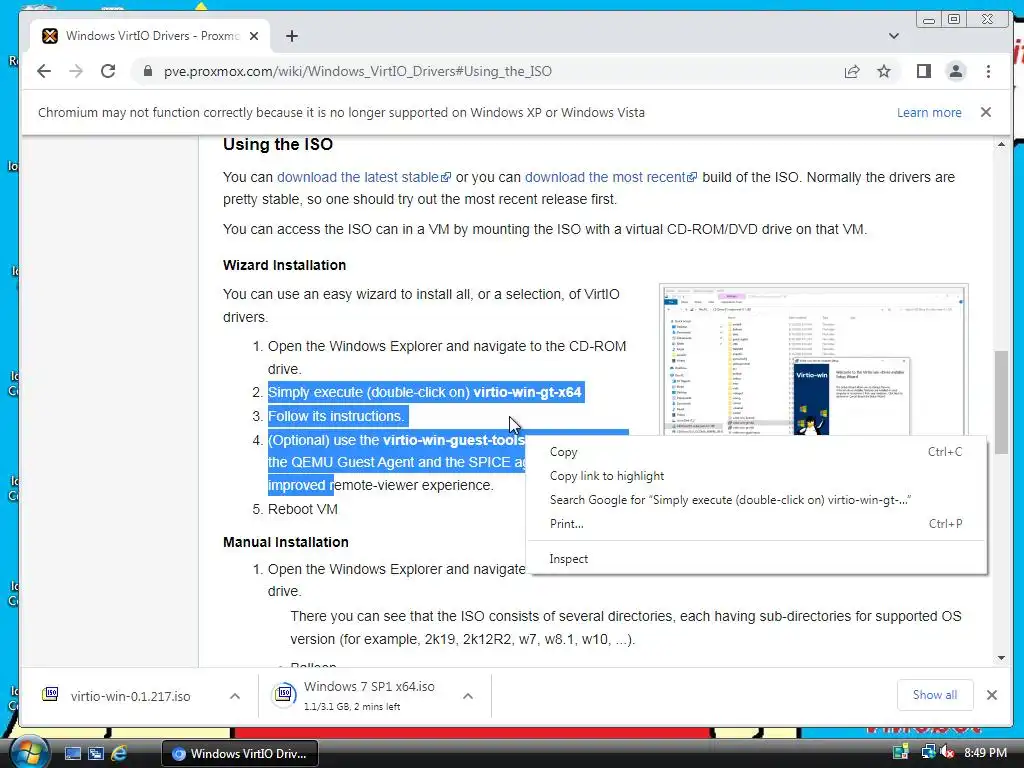The width and height of the screenshot is (1024, 768).
Task: Click the virtio-win-gt-x64 bold text
Action: (x=527, y=392)
